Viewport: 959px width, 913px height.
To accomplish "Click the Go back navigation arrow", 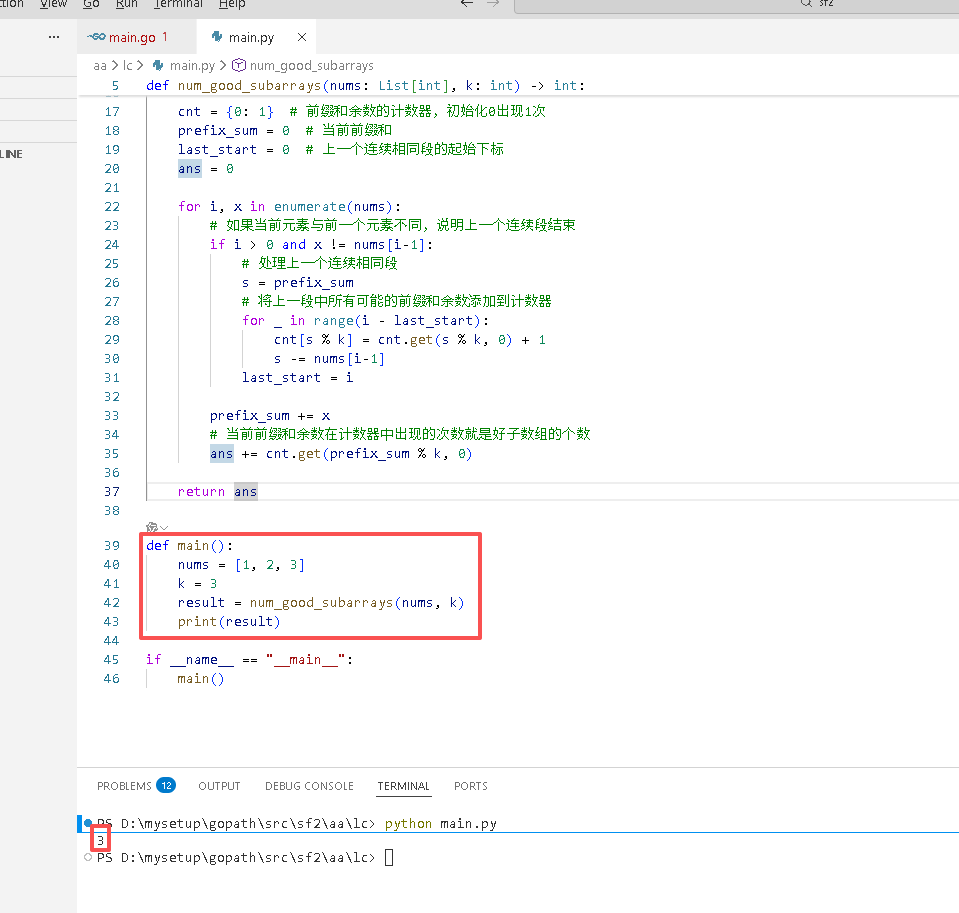I will [467, 4].
